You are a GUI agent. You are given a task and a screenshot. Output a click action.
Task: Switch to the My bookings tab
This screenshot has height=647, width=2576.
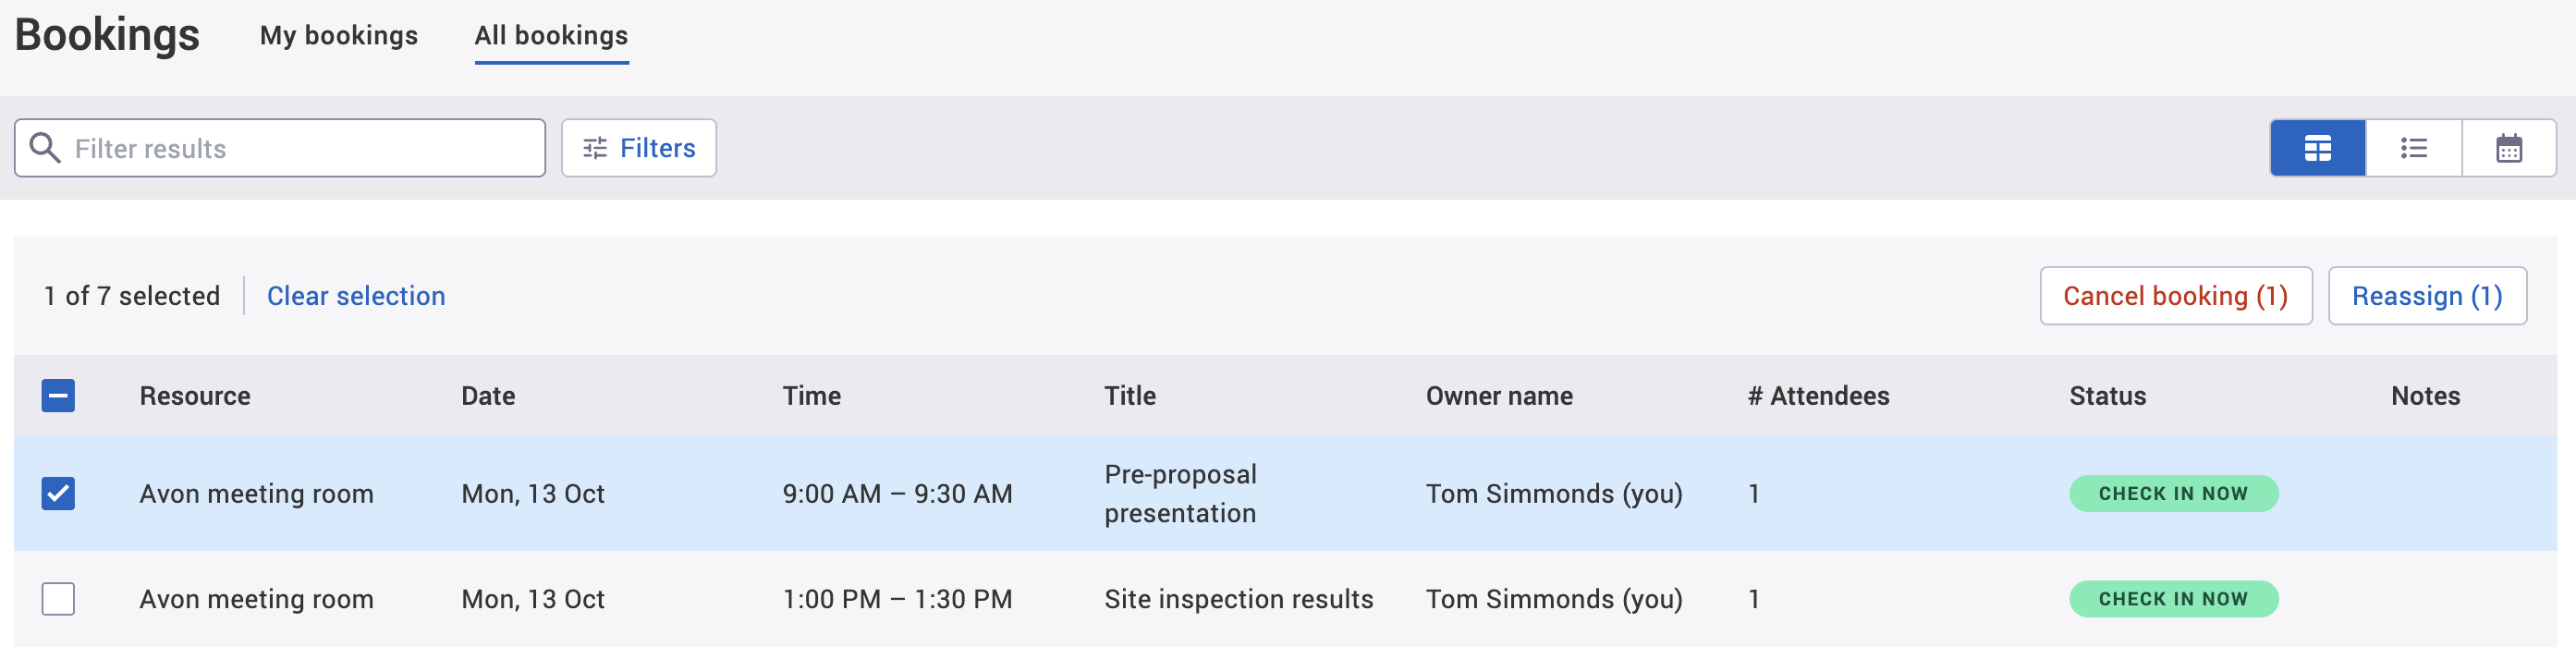click(x=338, y=36)
